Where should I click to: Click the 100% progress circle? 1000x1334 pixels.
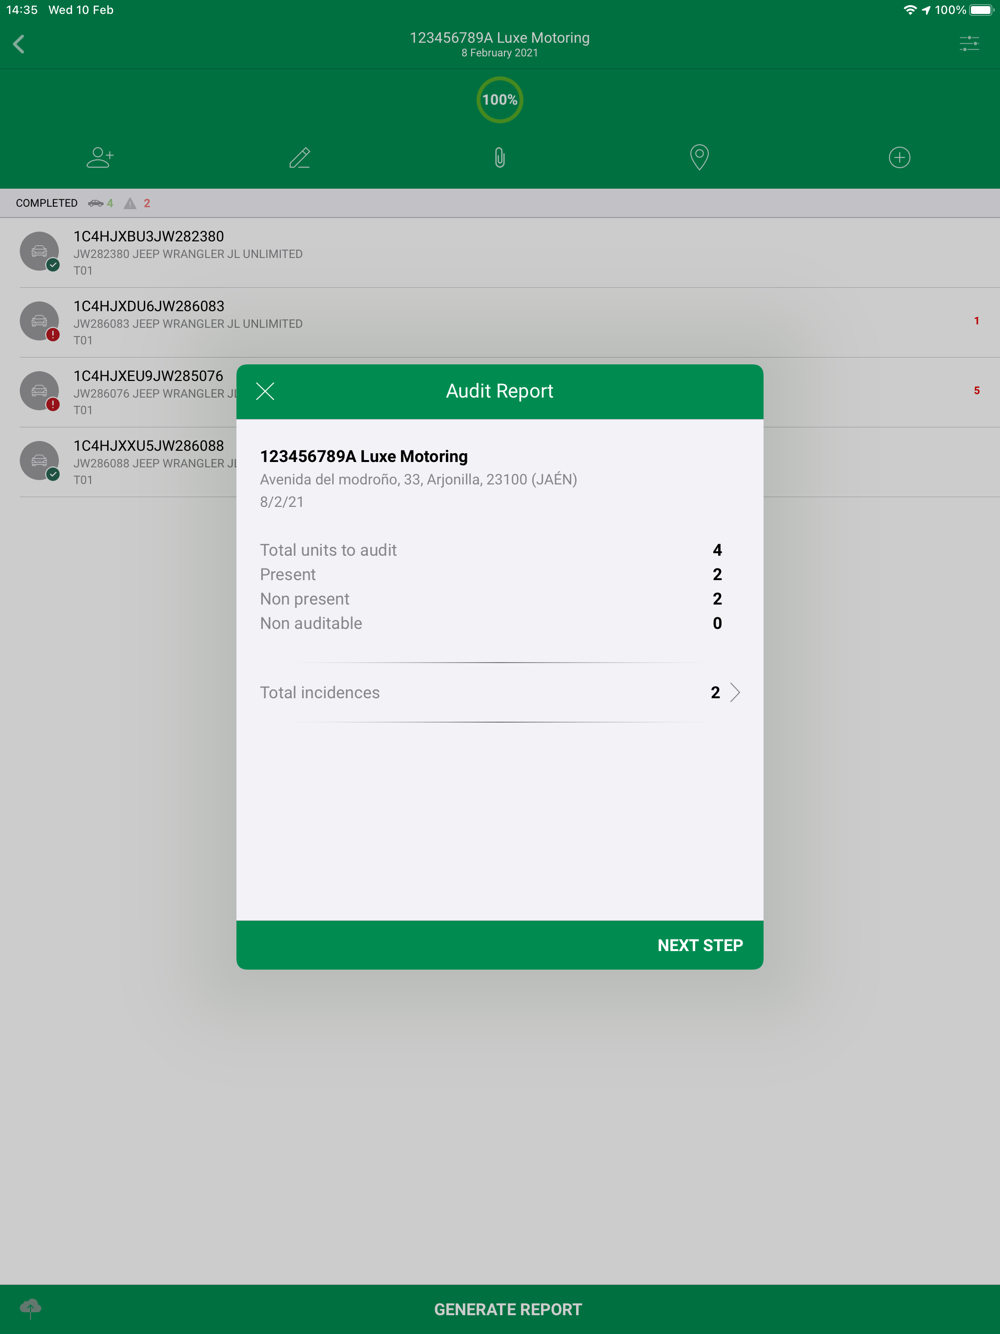(500, 100)
